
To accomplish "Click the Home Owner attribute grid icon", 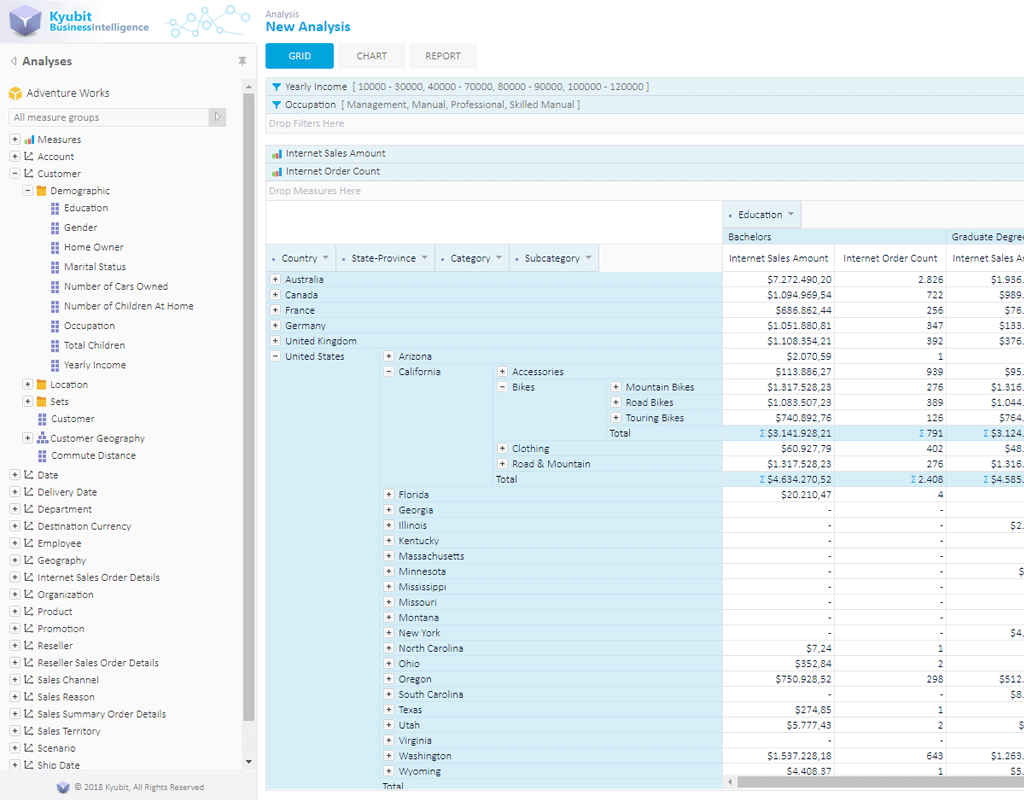I will pyautogui.click(x=55, y=248).
